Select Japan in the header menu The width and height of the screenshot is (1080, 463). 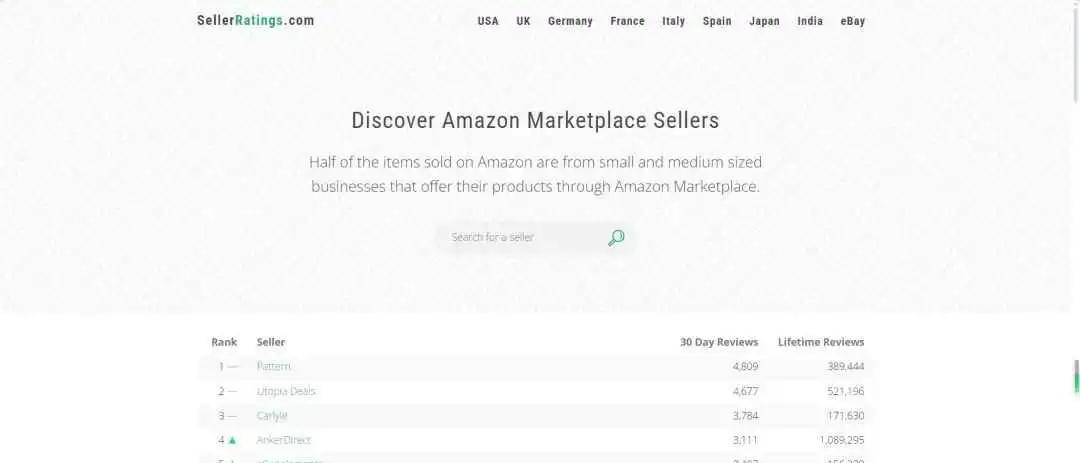pos(765,21)
